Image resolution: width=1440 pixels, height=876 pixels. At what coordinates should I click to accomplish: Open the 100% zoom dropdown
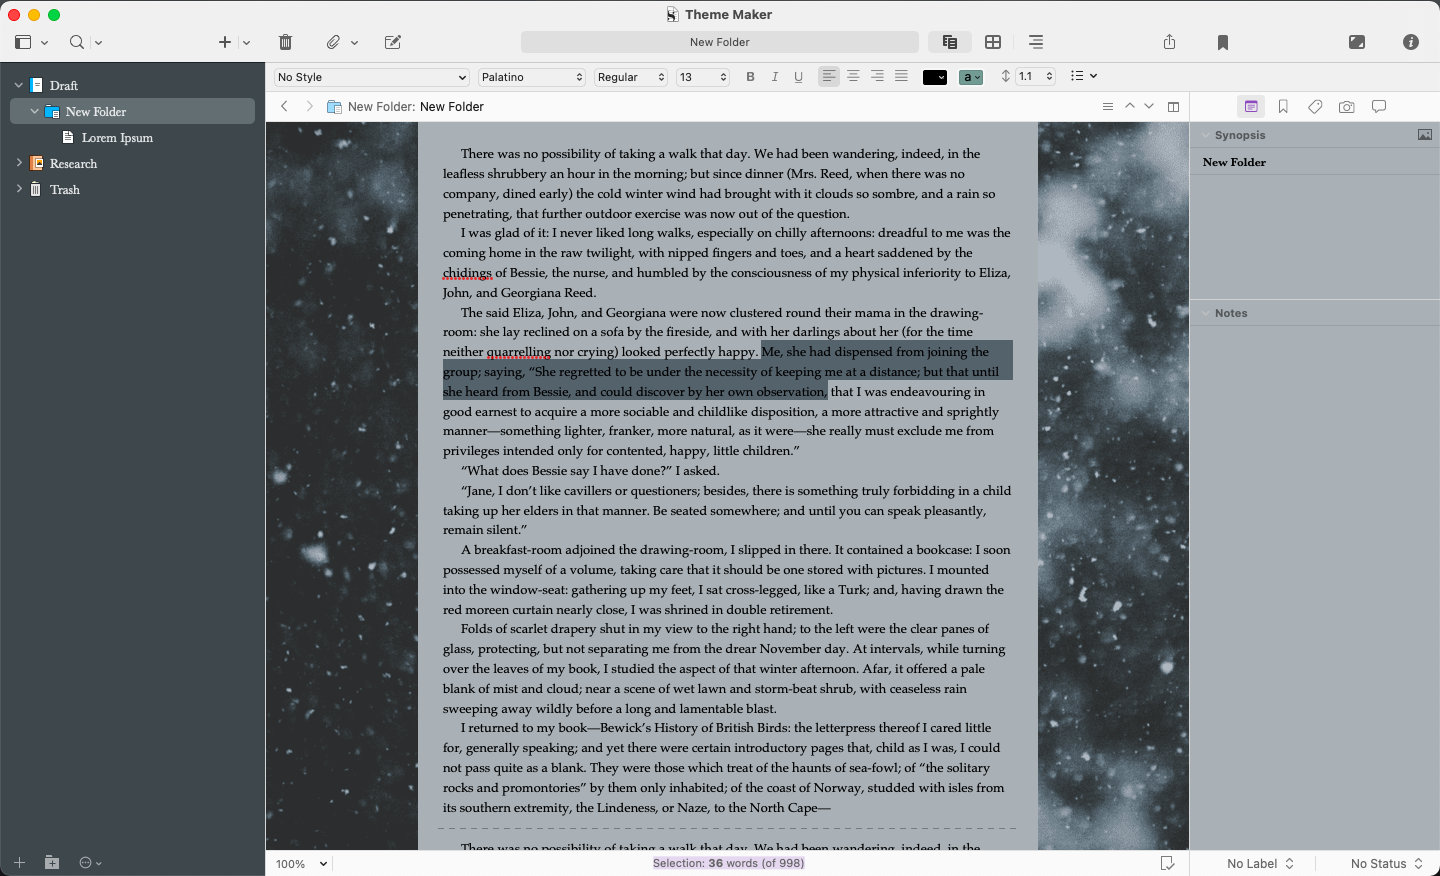coord(302,864)
